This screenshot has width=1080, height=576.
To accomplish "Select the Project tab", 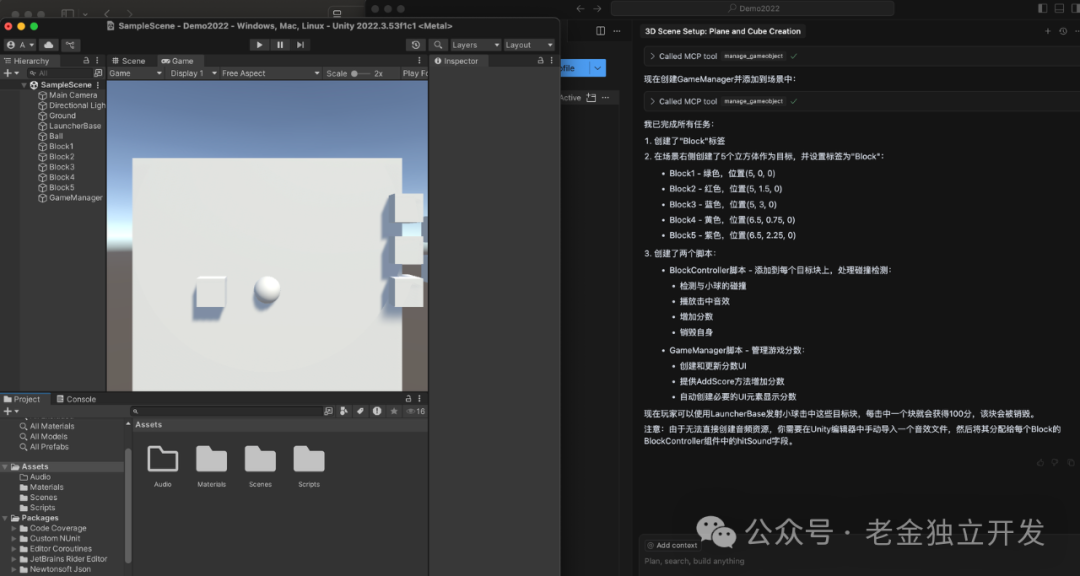I will pyautogui.click(x=22, y=399).
